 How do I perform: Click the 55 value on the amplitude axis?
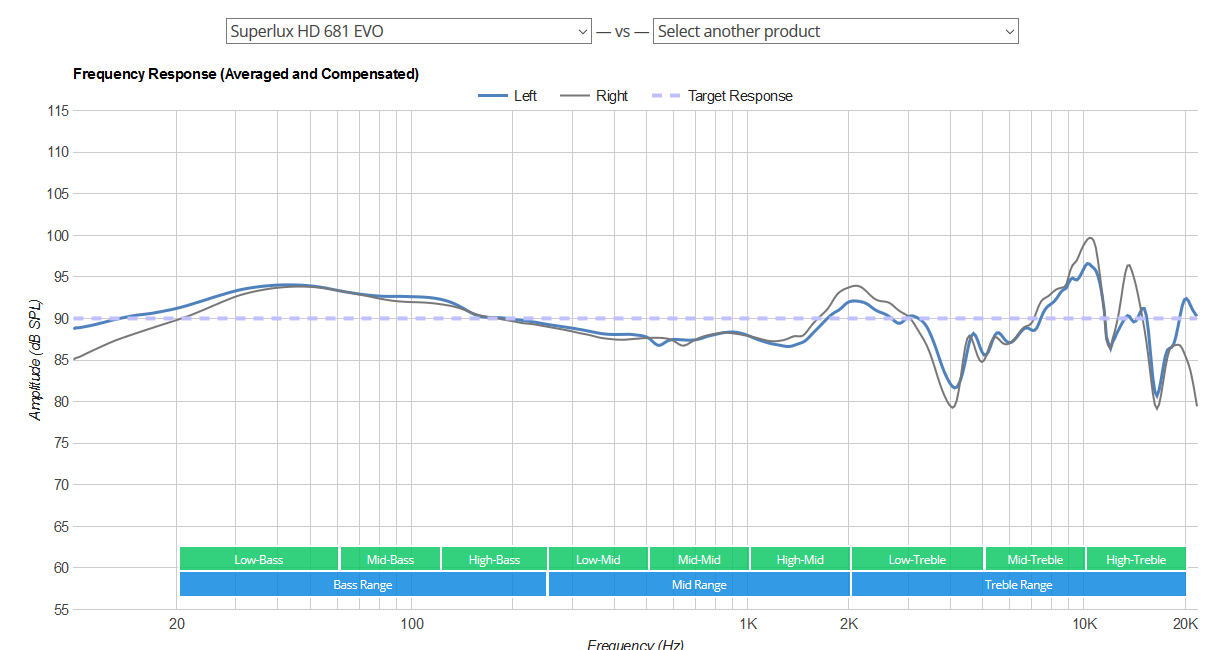click(x=61, y=609)
